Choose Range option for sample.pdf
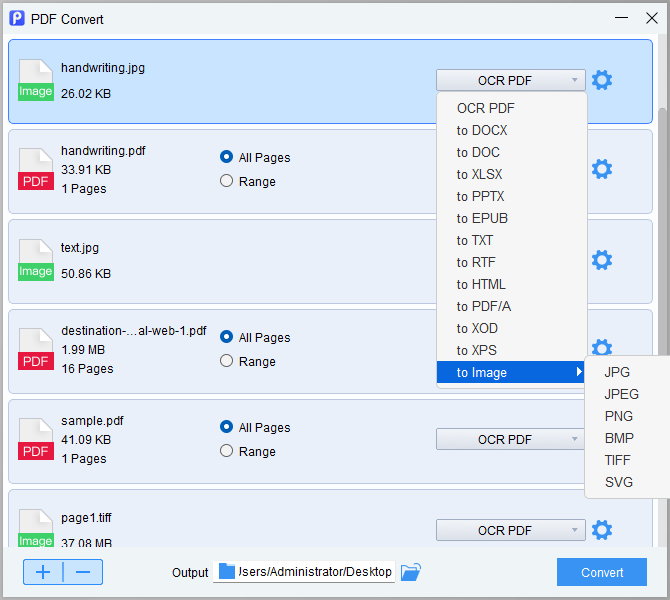This screenshot has width=670, height=600. coord(227,451)
